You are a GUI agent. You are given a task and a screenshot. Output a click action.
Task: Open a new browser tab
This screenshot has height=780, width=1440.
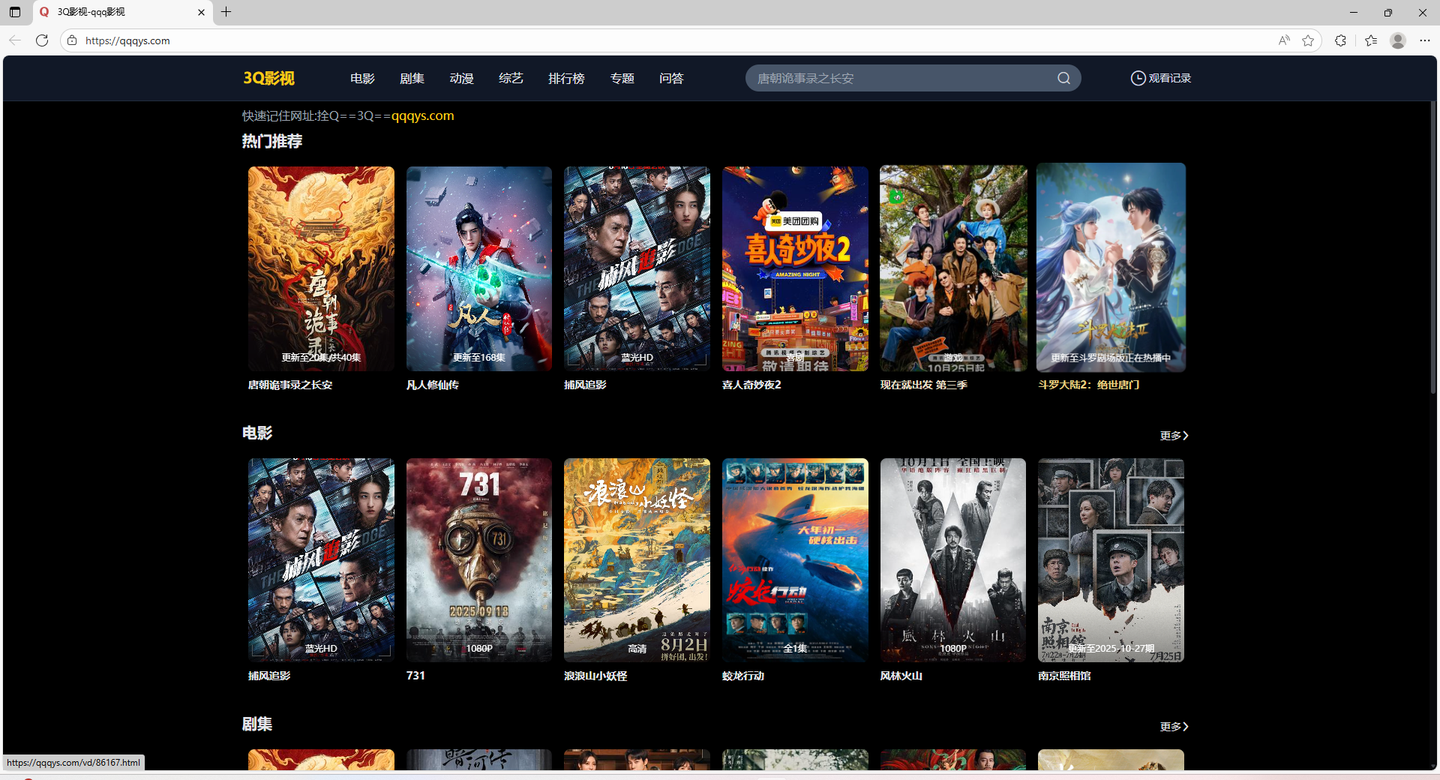tap(226, 12)
